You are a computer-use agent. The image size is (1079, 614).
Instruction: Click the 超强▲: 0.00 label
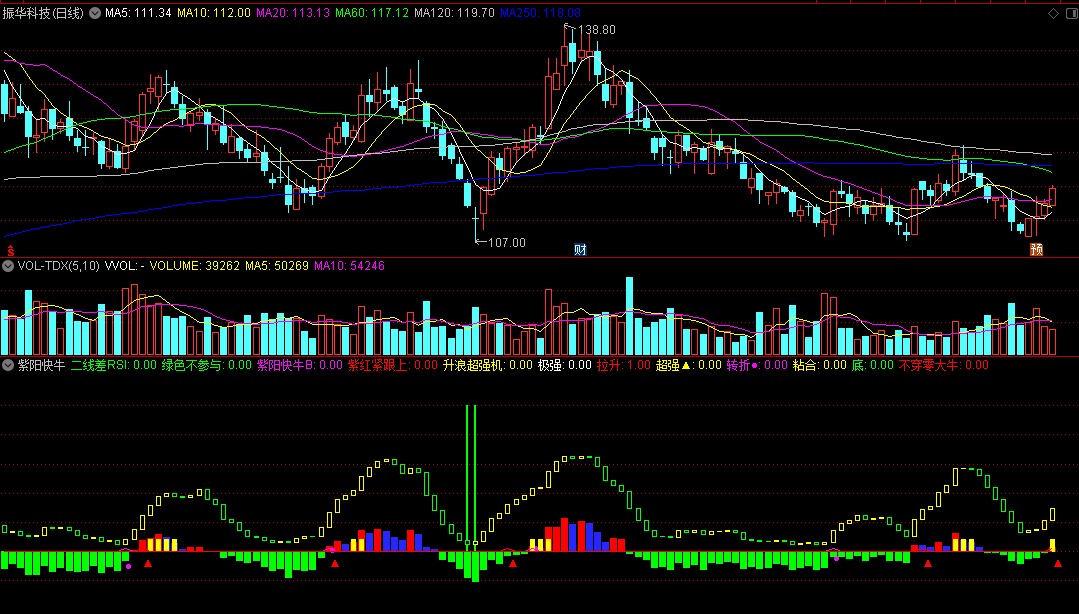point(689,365)
